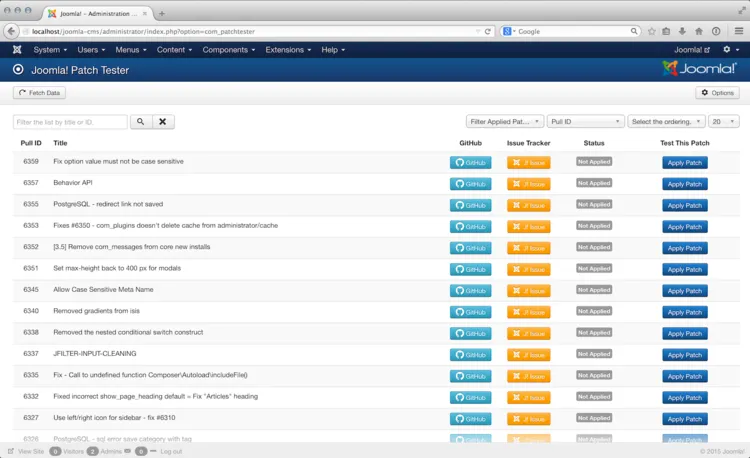Open J! Issue button for pull 6352

tap(529, 248)
